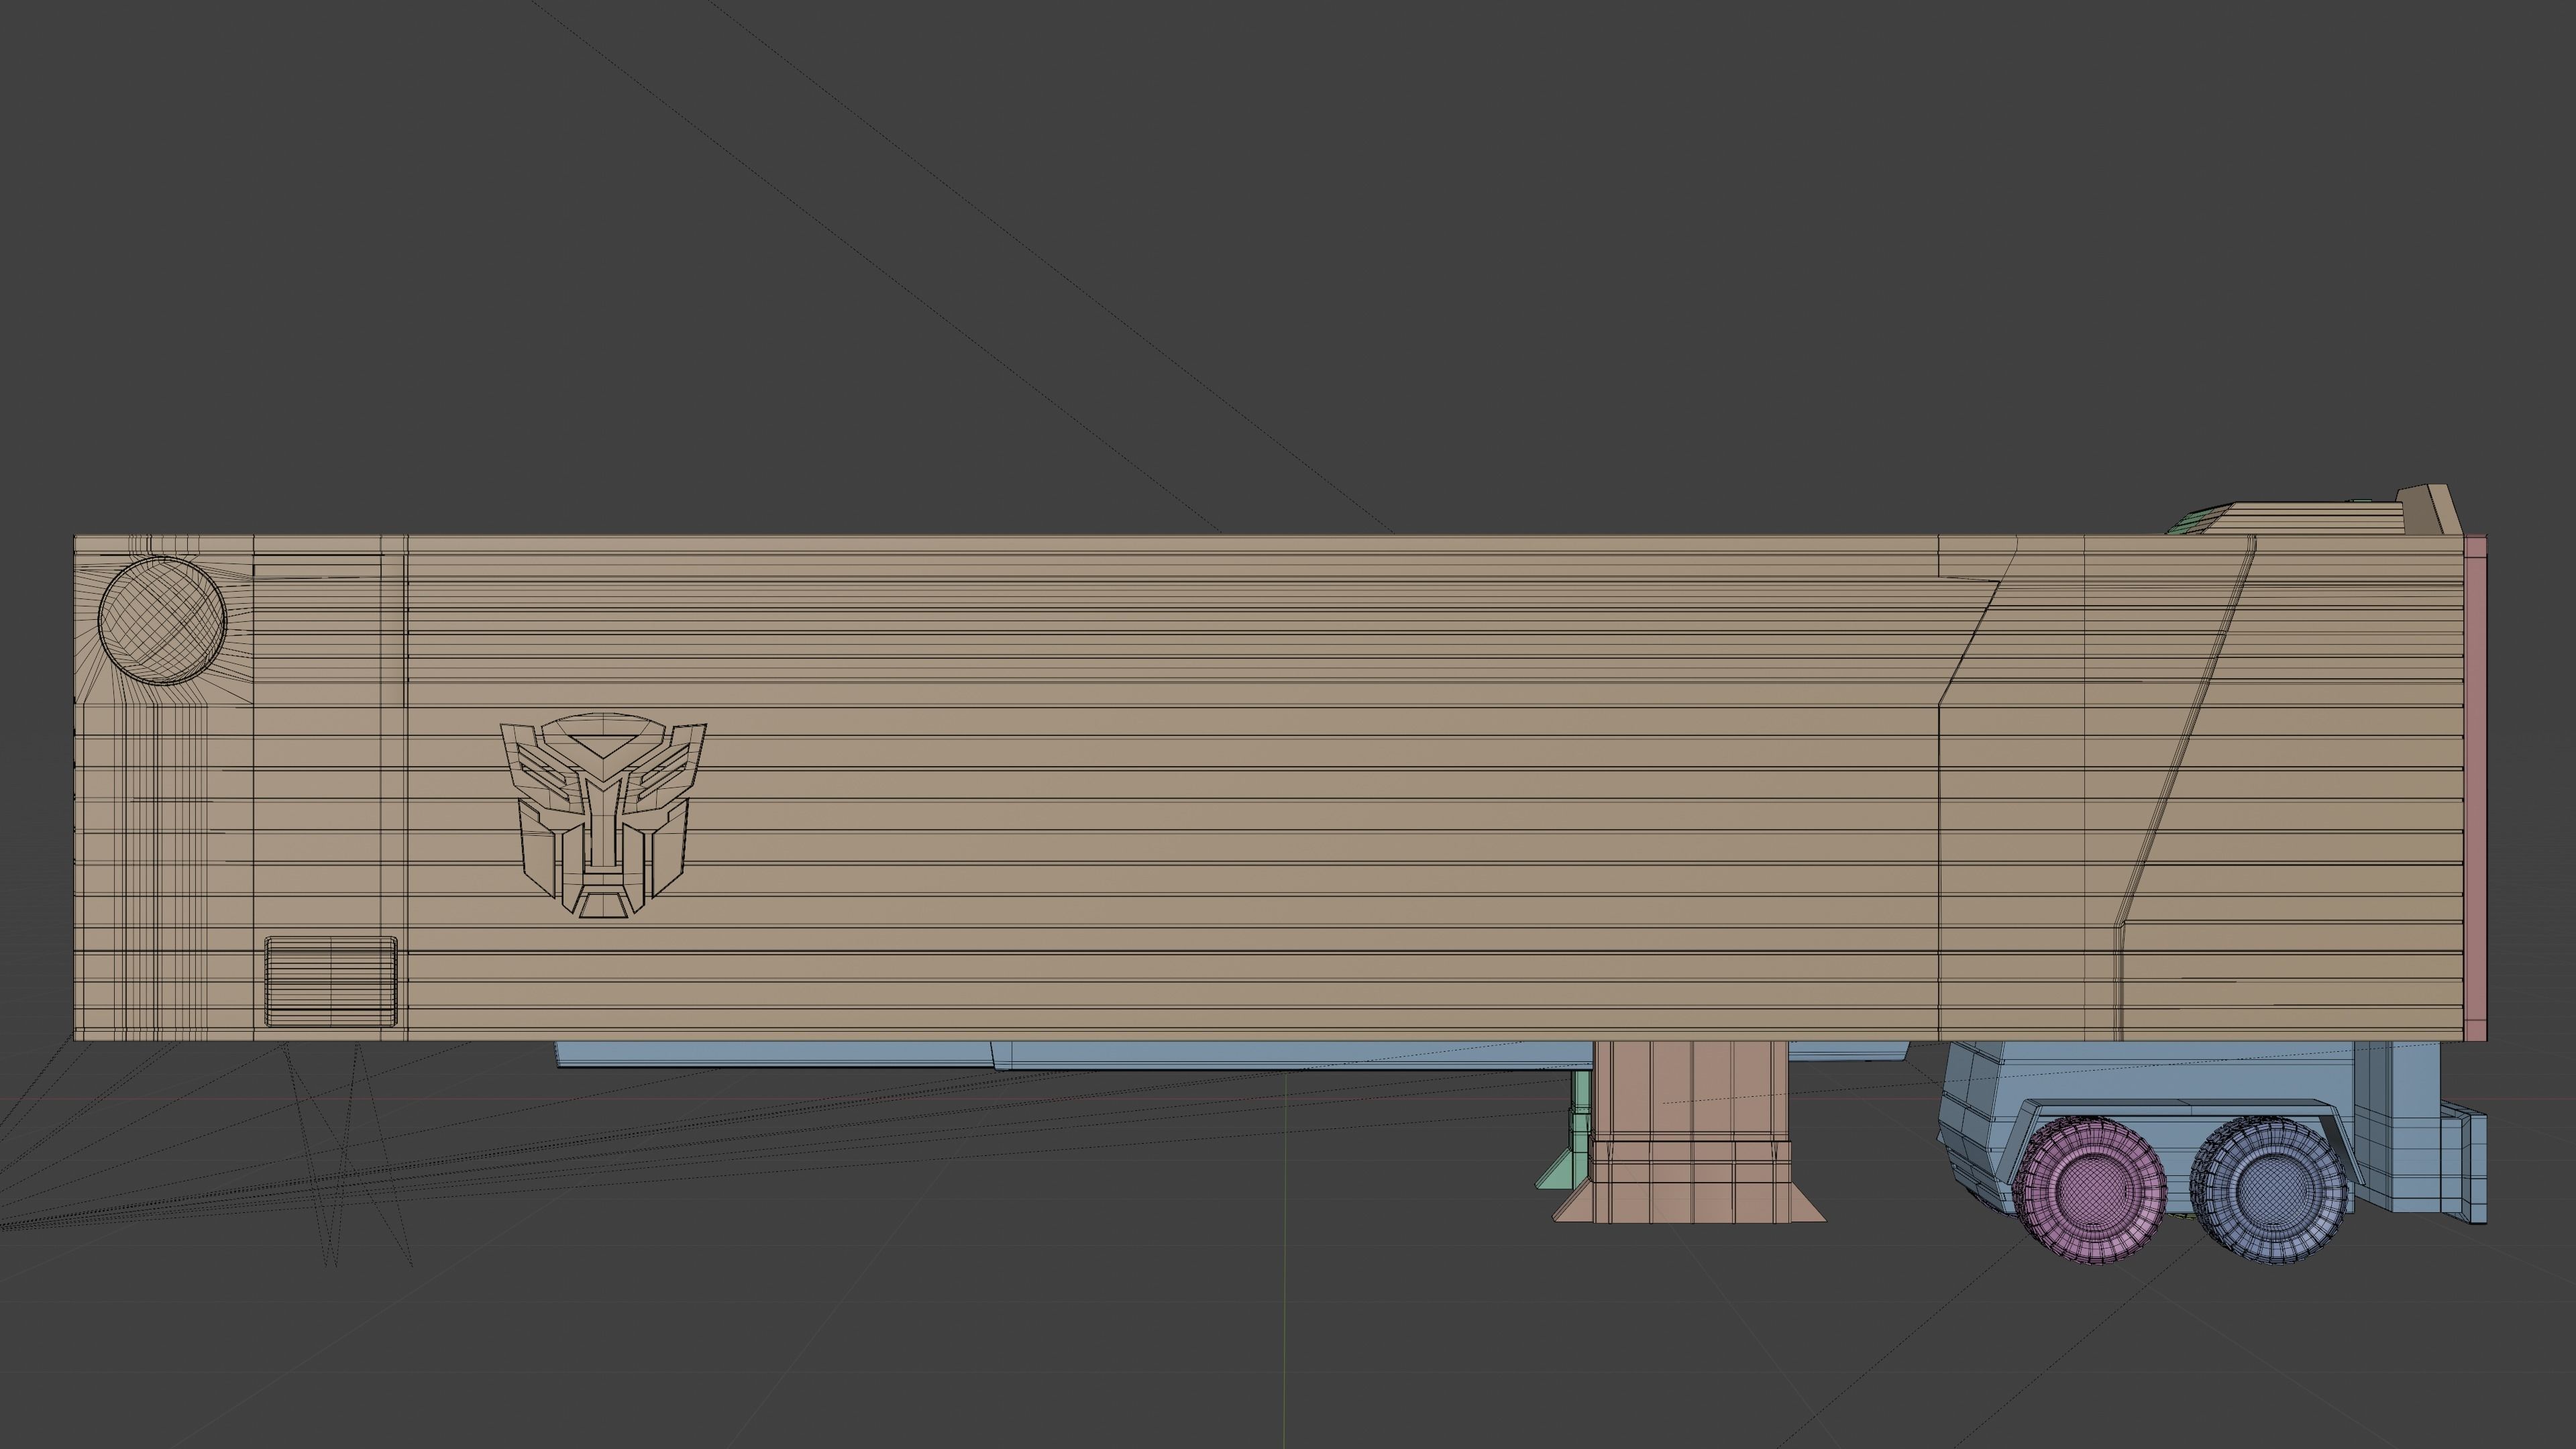This screenshot has height=1449, width=2576.
Task: Select the salmon landing-gear support leg
Action: [1690, 1131]
